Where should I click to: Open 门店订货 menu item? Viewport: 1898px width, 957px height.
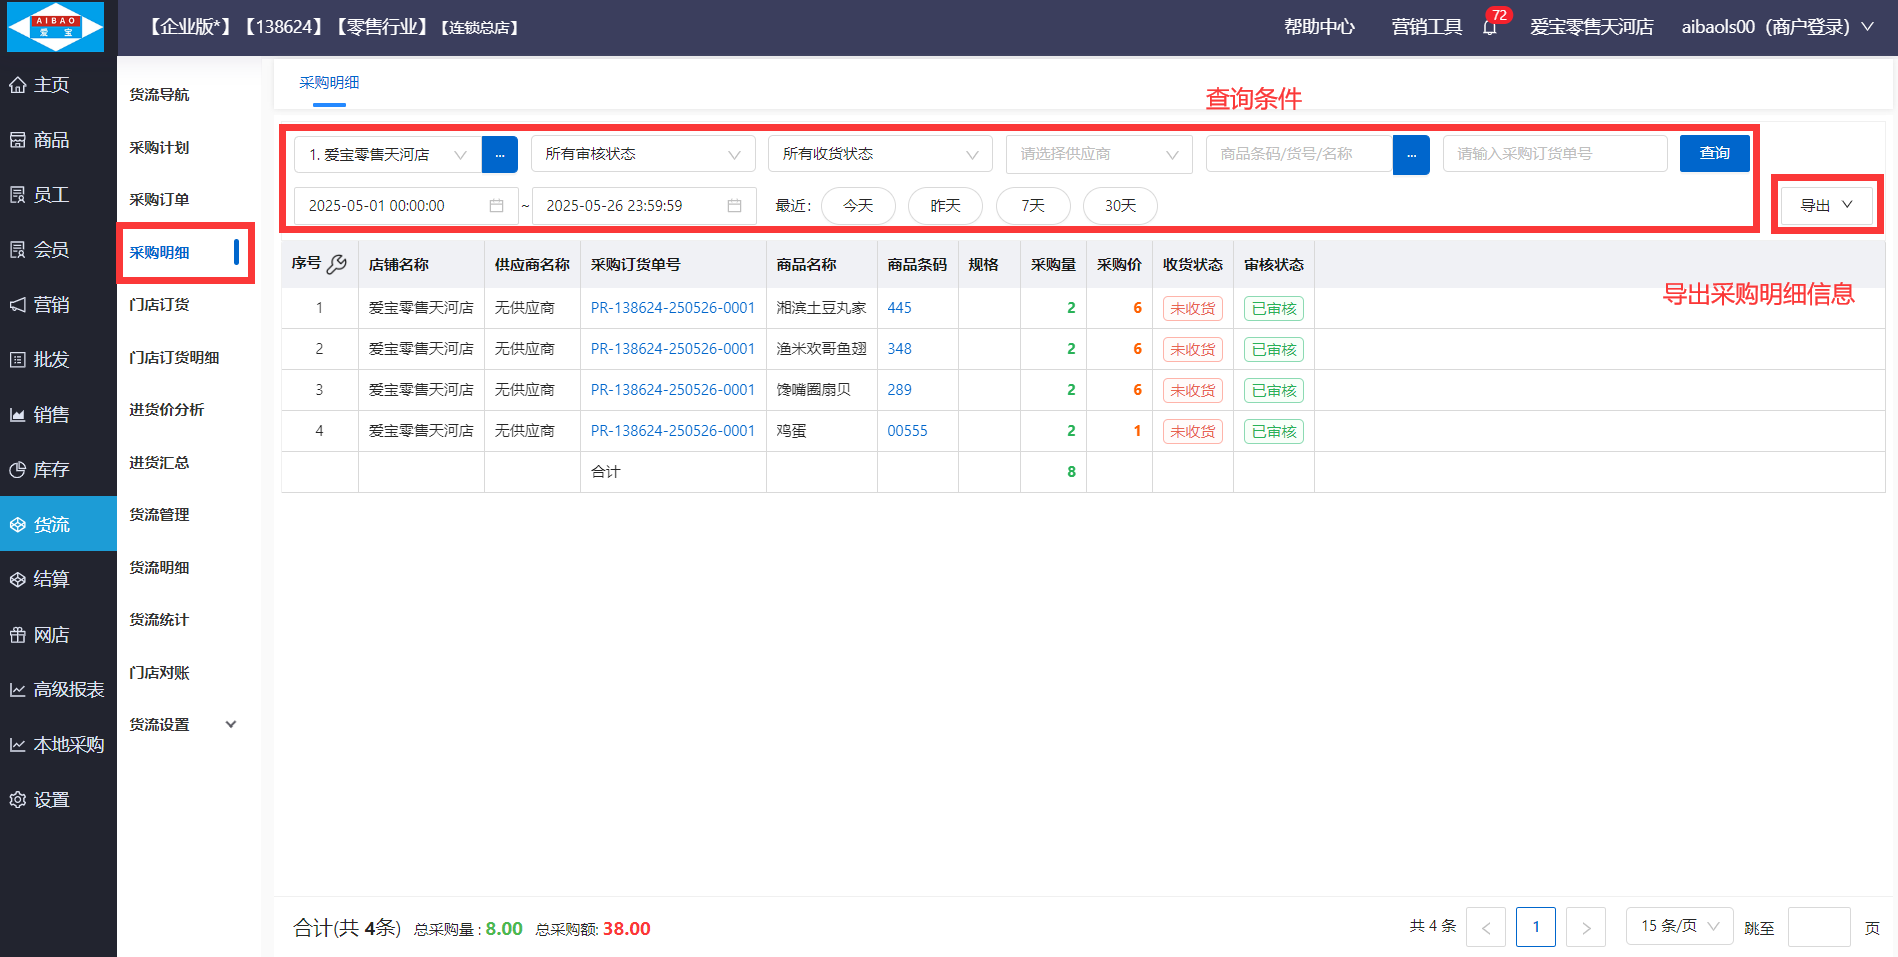tap(159, 305)
